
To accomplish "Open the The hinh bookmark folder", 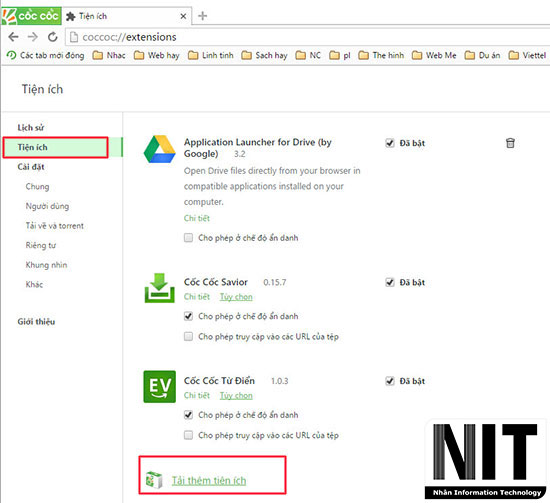I will [x=381, y=55].
